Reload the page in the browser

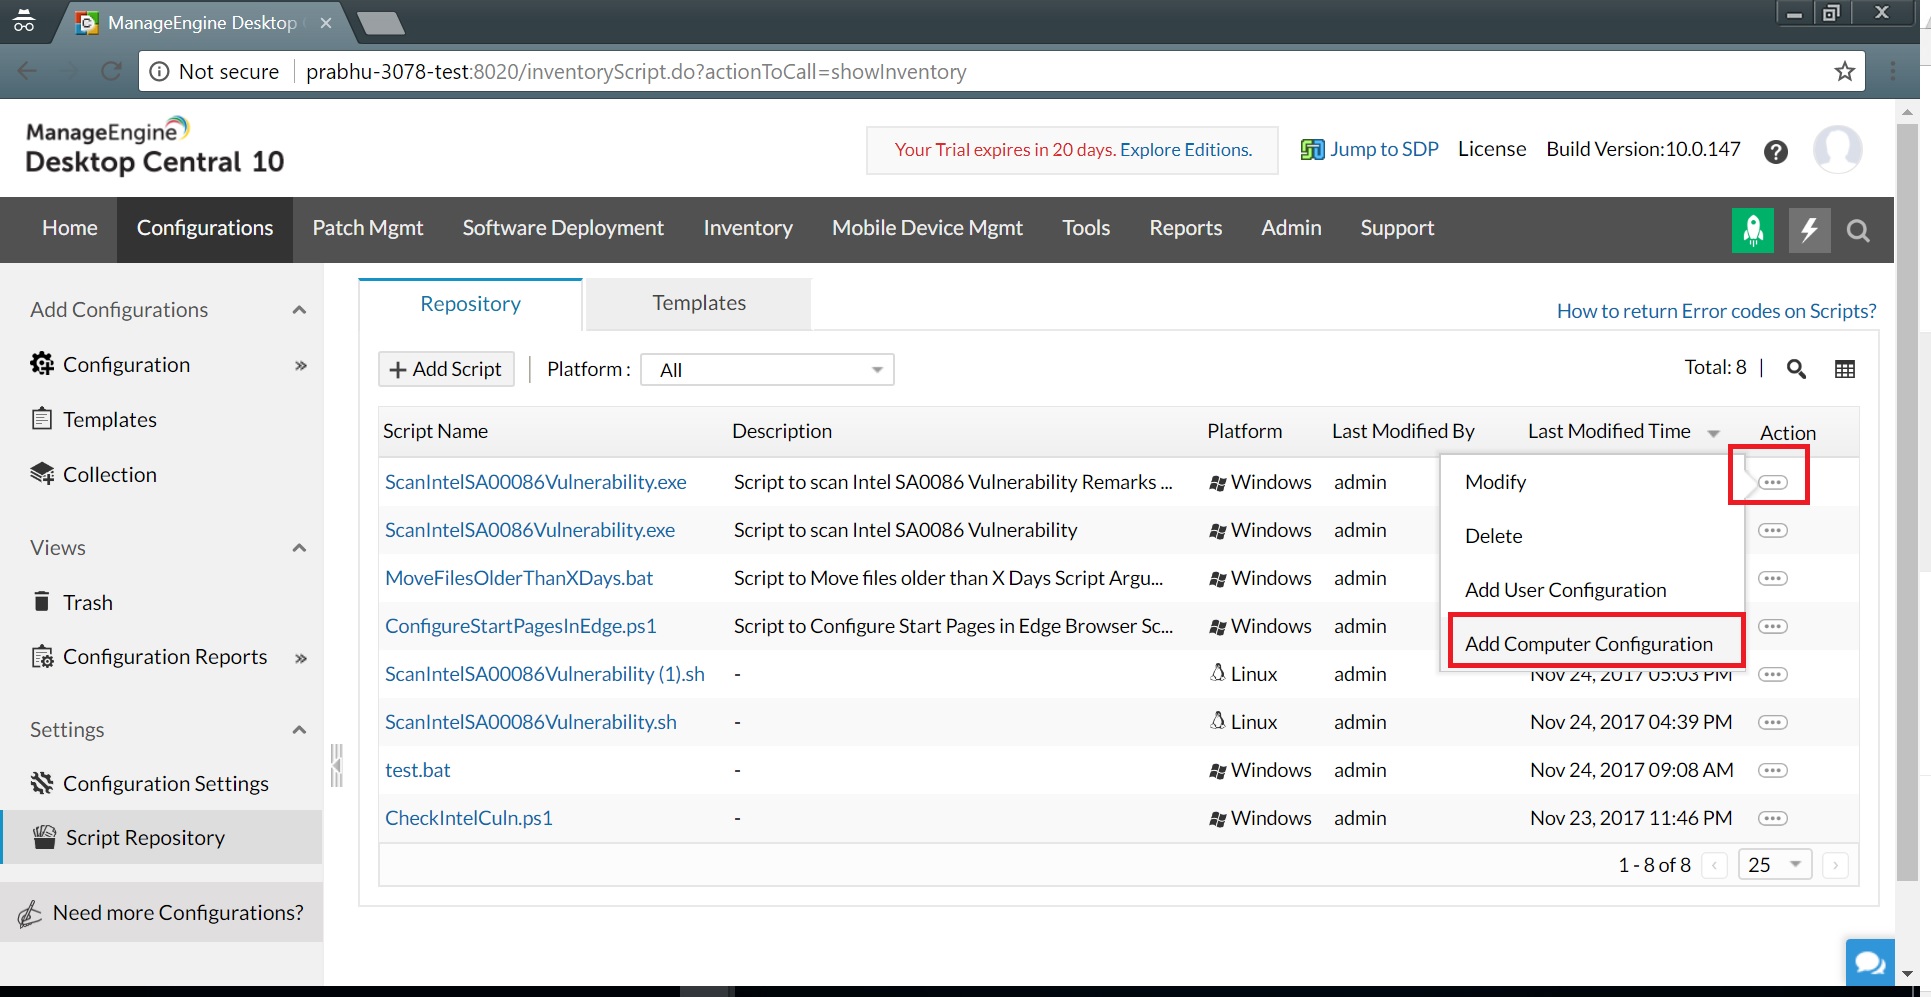point(111,71)
